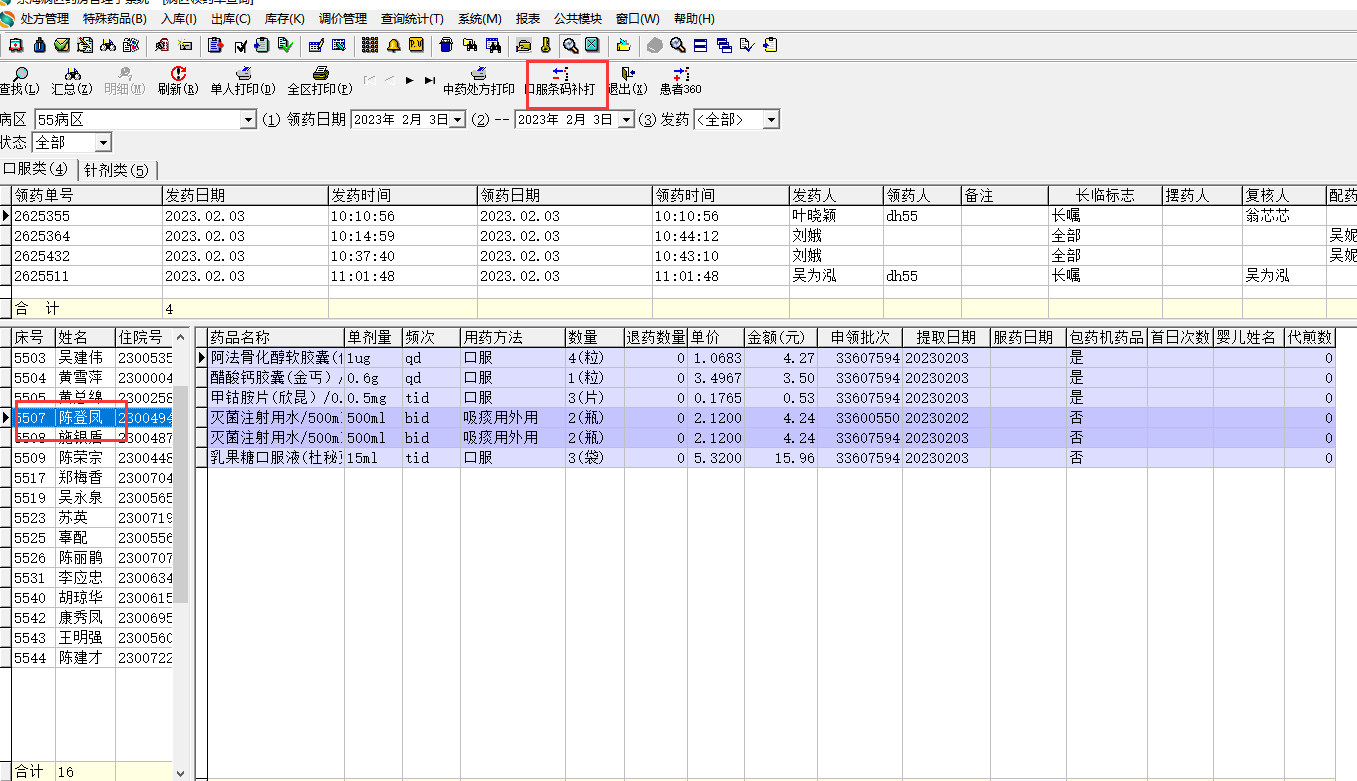
Task: Open the 查询统计(T) menu
Action: [x=412, y=19]
